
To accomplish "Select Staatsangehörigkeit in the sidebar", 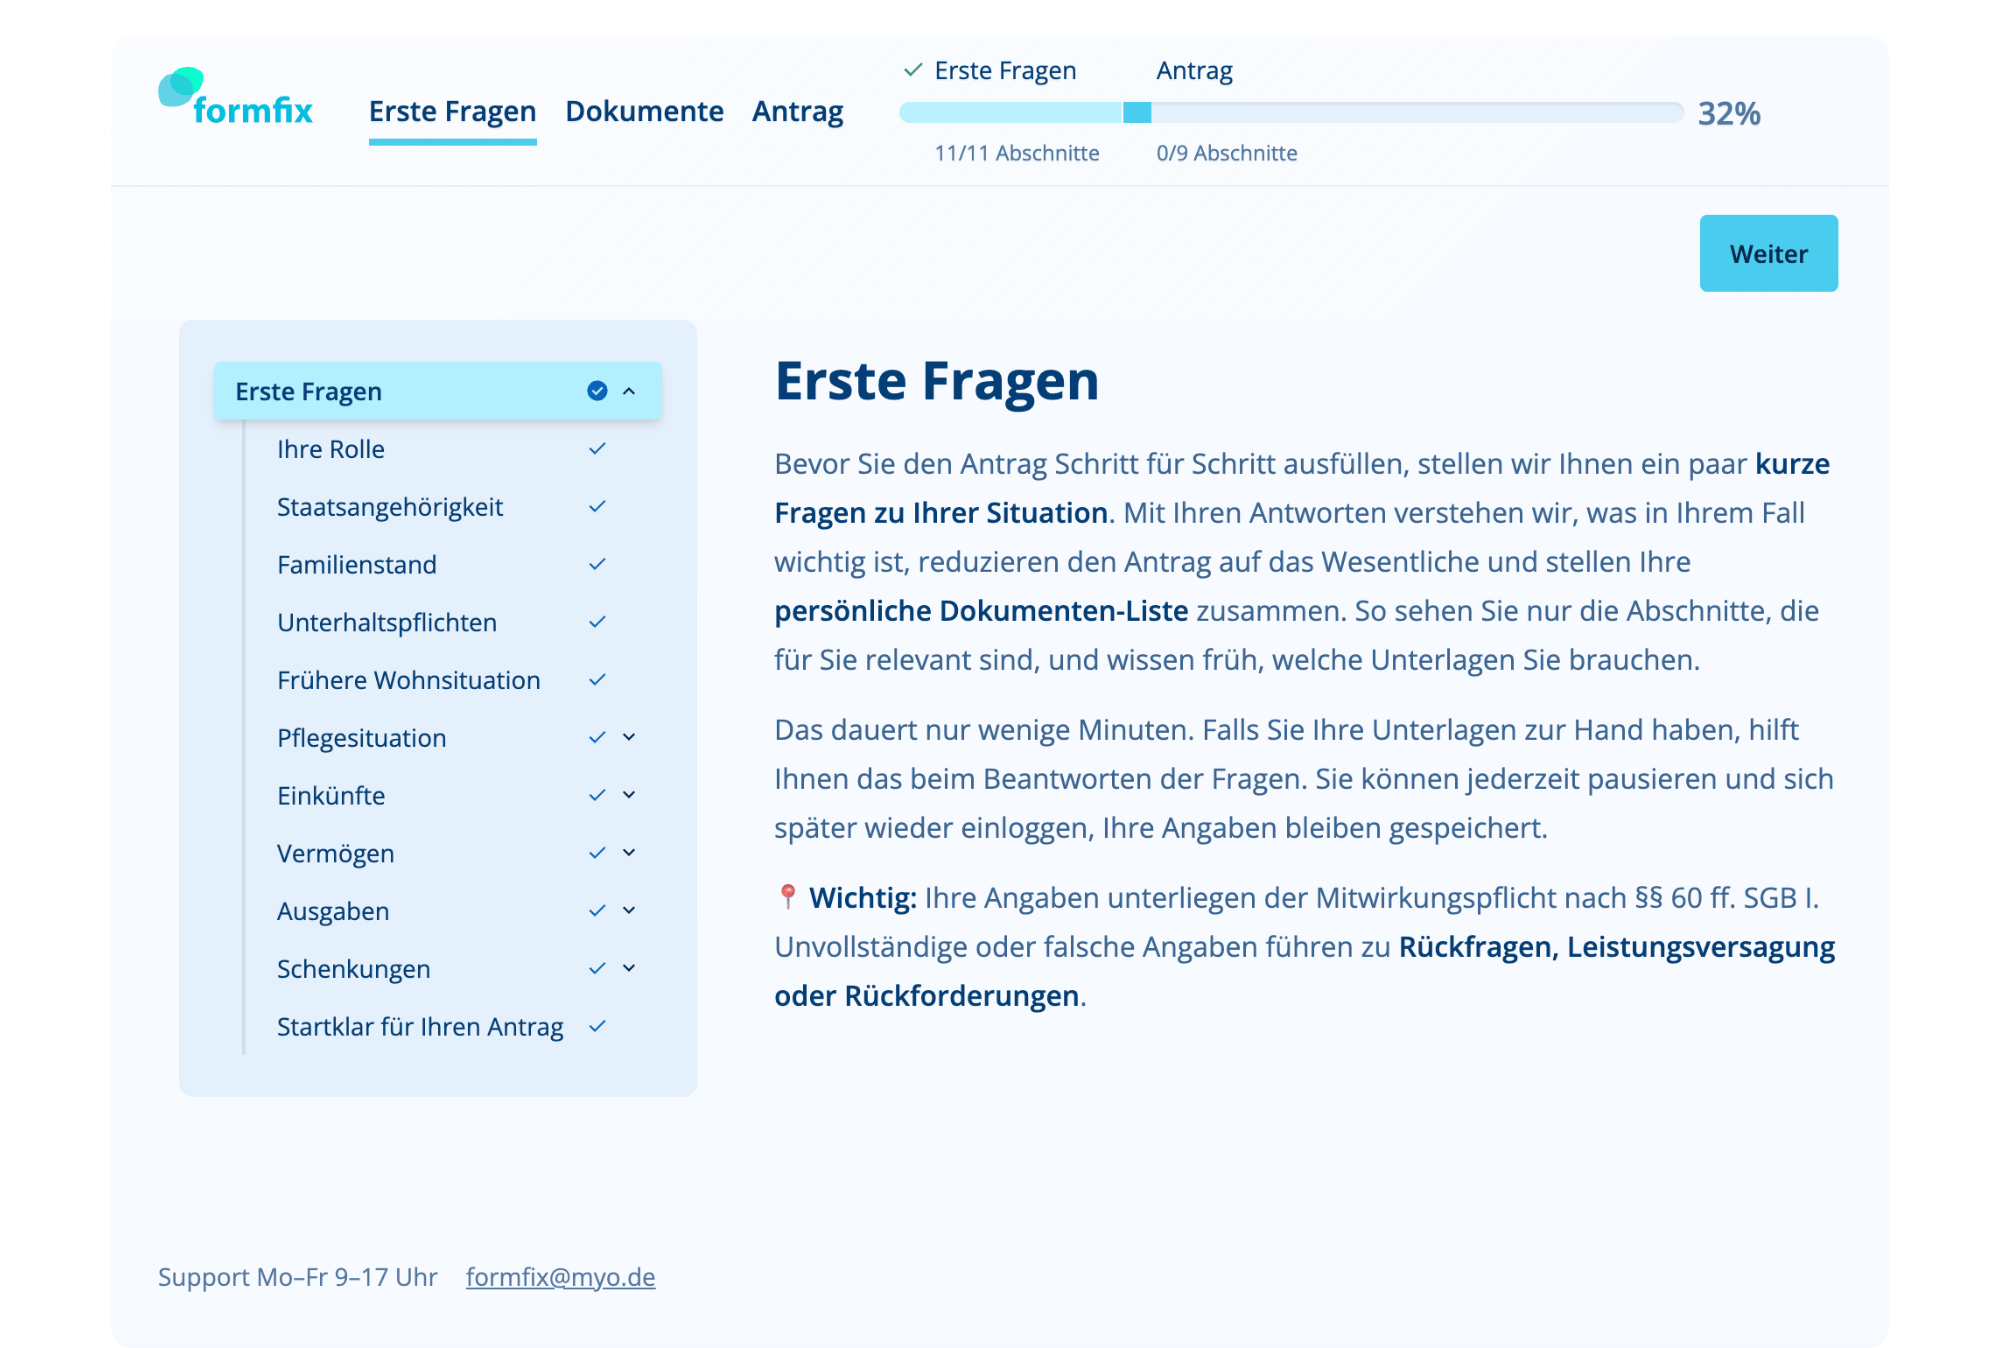I will [x=390, y=507].
